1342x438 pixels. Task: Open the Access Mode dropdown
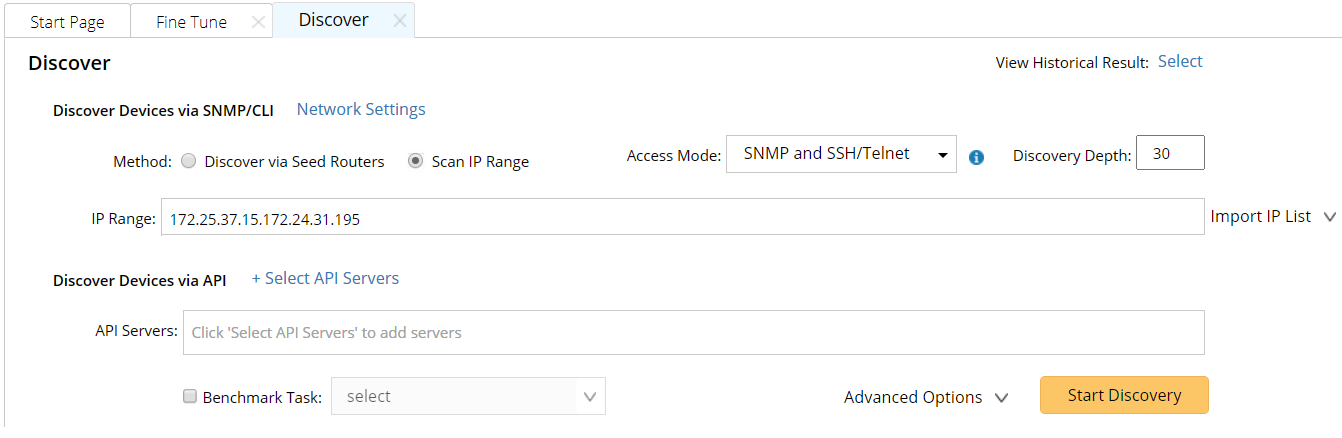[x=841, y=154]
